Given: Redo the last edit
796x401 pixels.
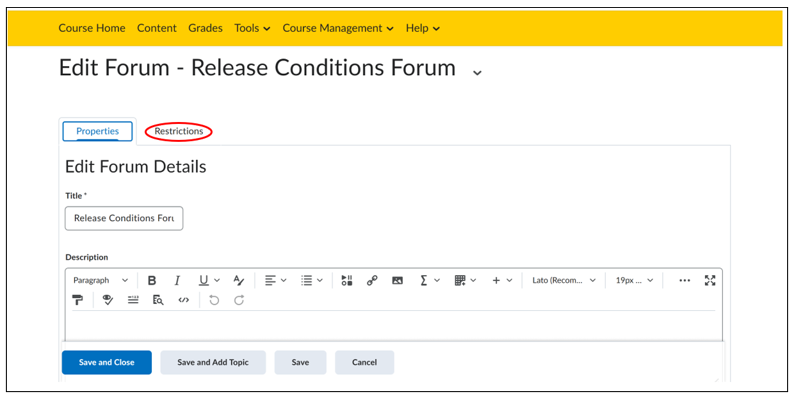Looking at the screenshot, I should [x=239, y=300].
